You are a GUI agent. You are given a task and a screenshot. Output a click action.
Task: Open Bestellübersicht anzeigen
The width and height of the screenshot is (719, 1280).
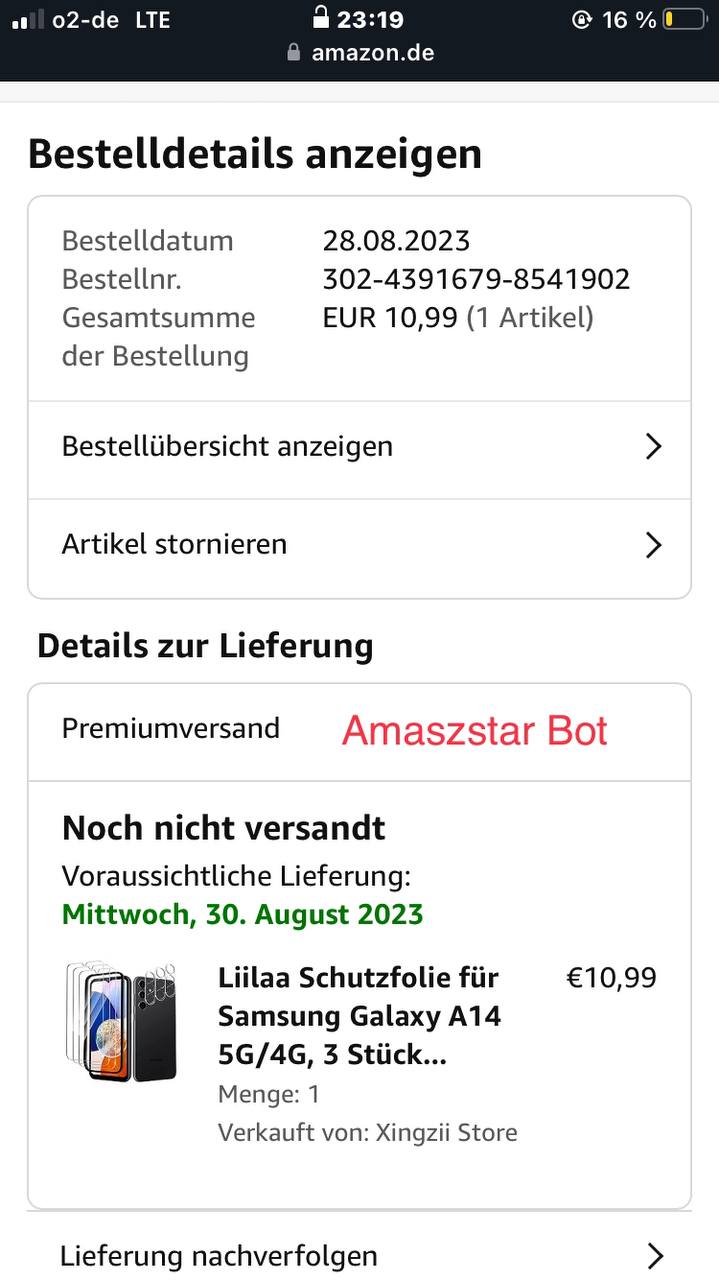pos(227,446)
